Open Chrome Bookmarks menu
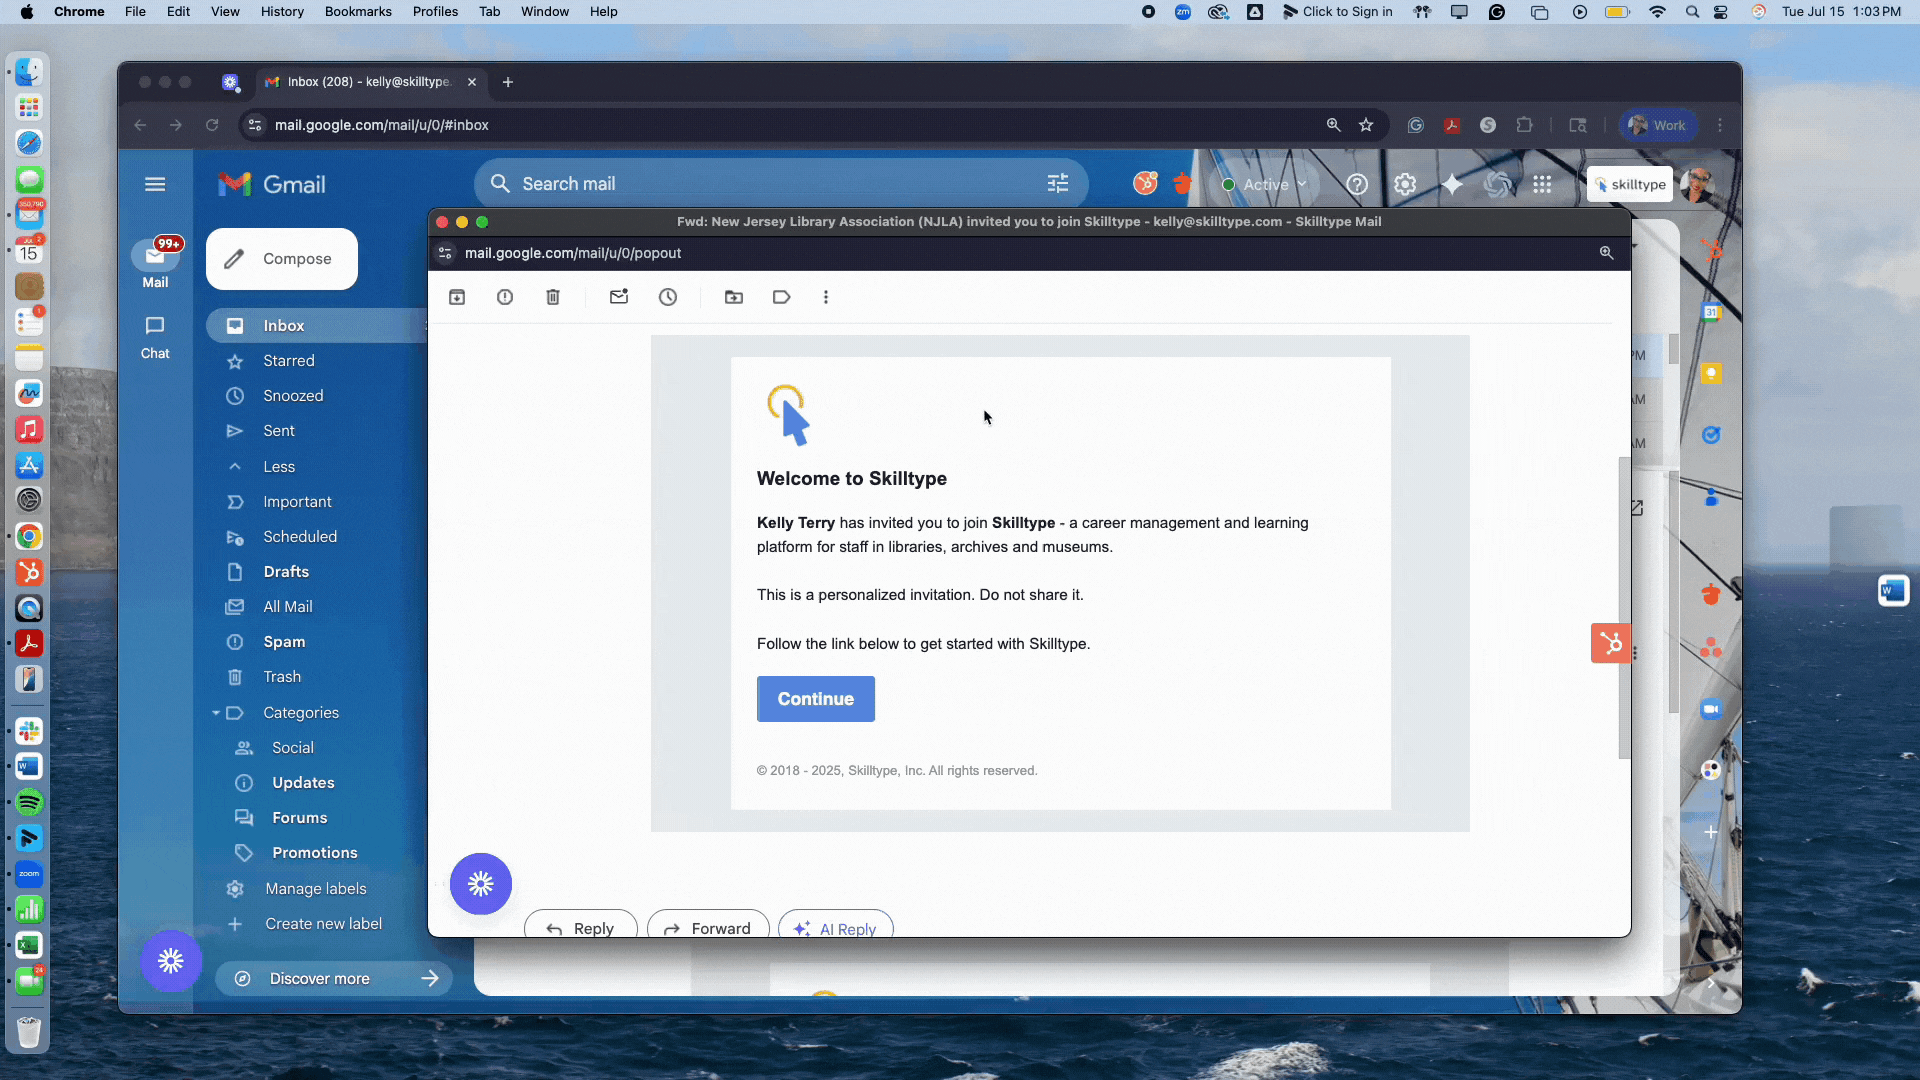The image size is (1920, 1080). [x=358, y=12]
